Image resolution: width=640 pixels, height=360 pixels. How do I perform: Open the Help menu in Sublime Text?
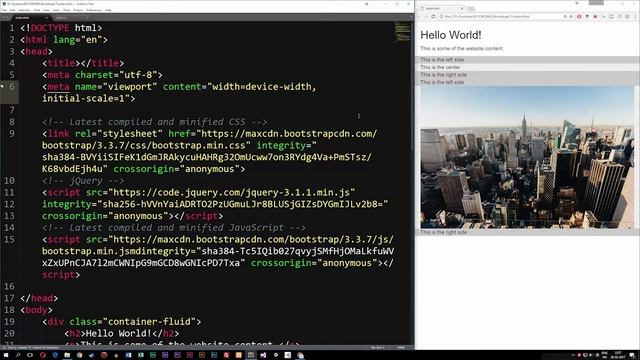[x=108, y=10]
